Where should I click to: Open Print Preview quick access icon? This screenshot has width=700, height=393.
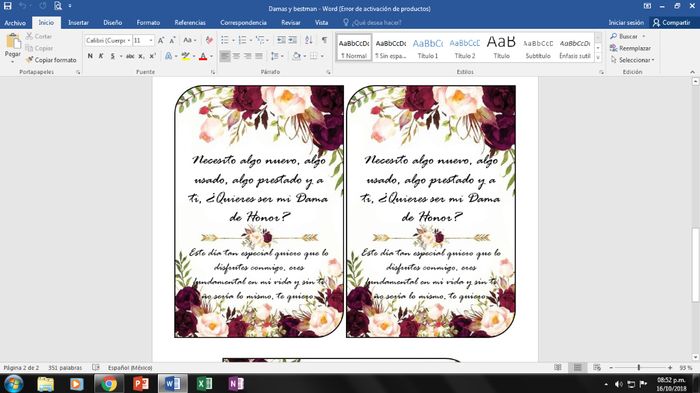tap(58, 6)
